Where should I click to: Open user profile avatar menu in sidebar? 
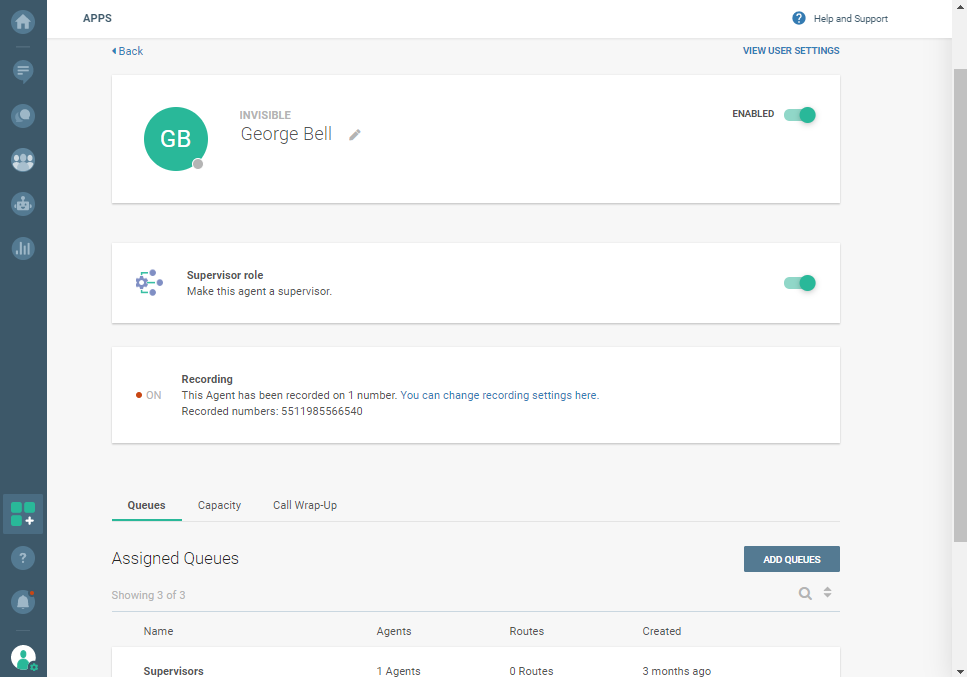pyautogui.click(x=22, y=657)
